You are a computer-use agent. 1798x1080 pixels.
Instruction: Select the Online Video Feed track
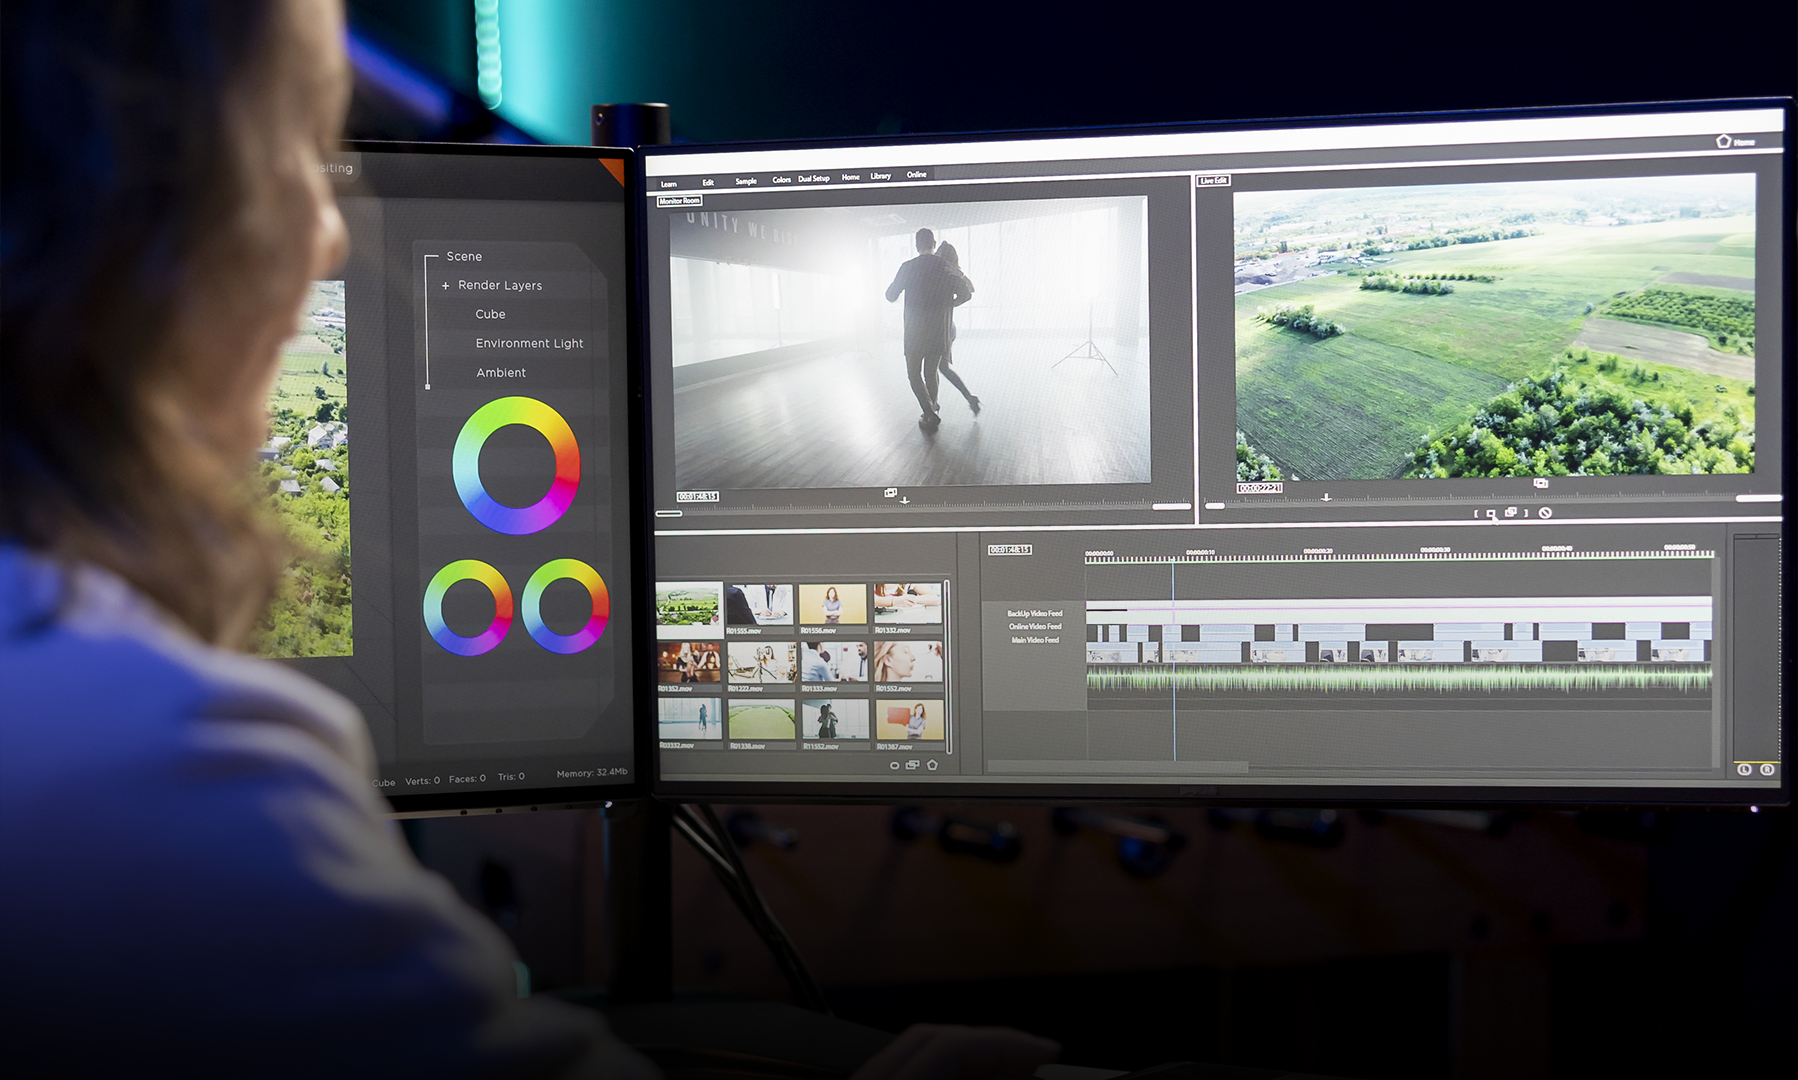pyautogui.click(x=1034, y=626)
